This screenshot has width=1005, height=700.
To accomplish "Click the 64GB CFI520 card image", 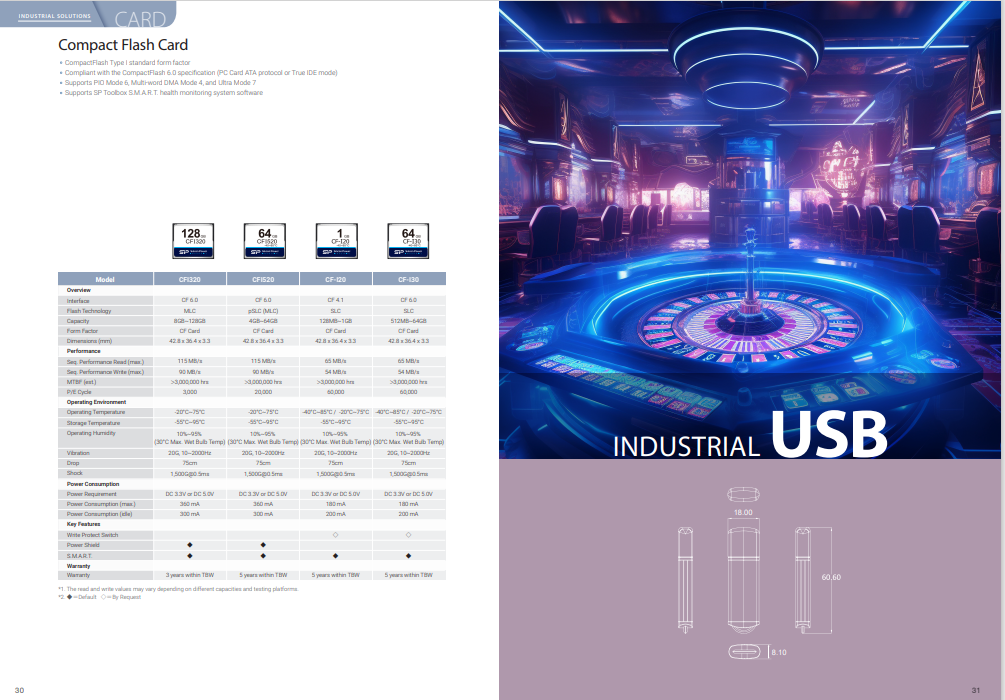I will pos(265,241).
